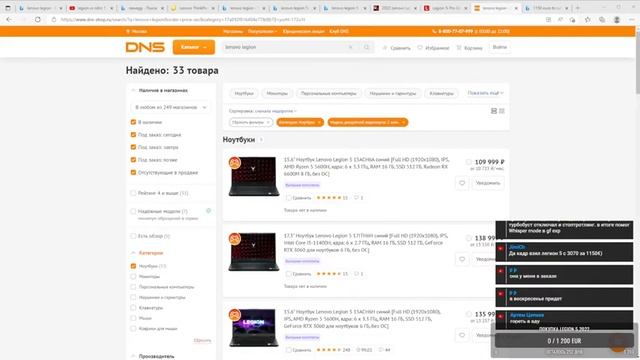Expand Показать ещё categories
The height and width of the screenshot is (360, 640).
pos(485,93)
